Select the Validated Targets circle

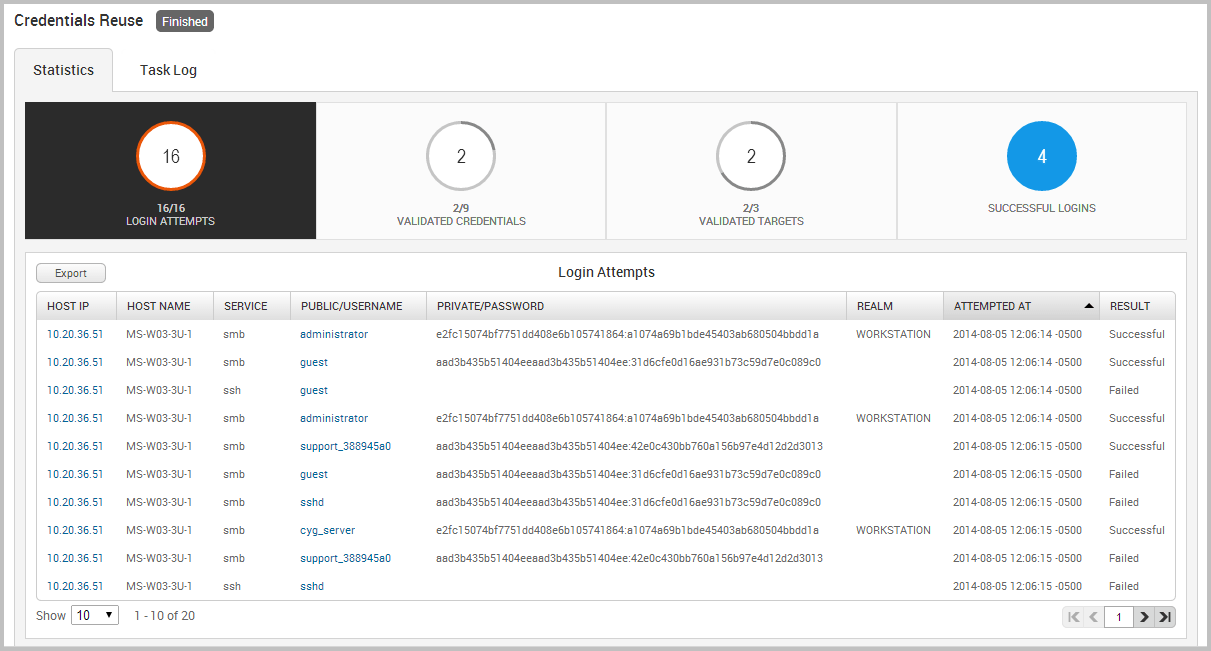pos(751,156)
